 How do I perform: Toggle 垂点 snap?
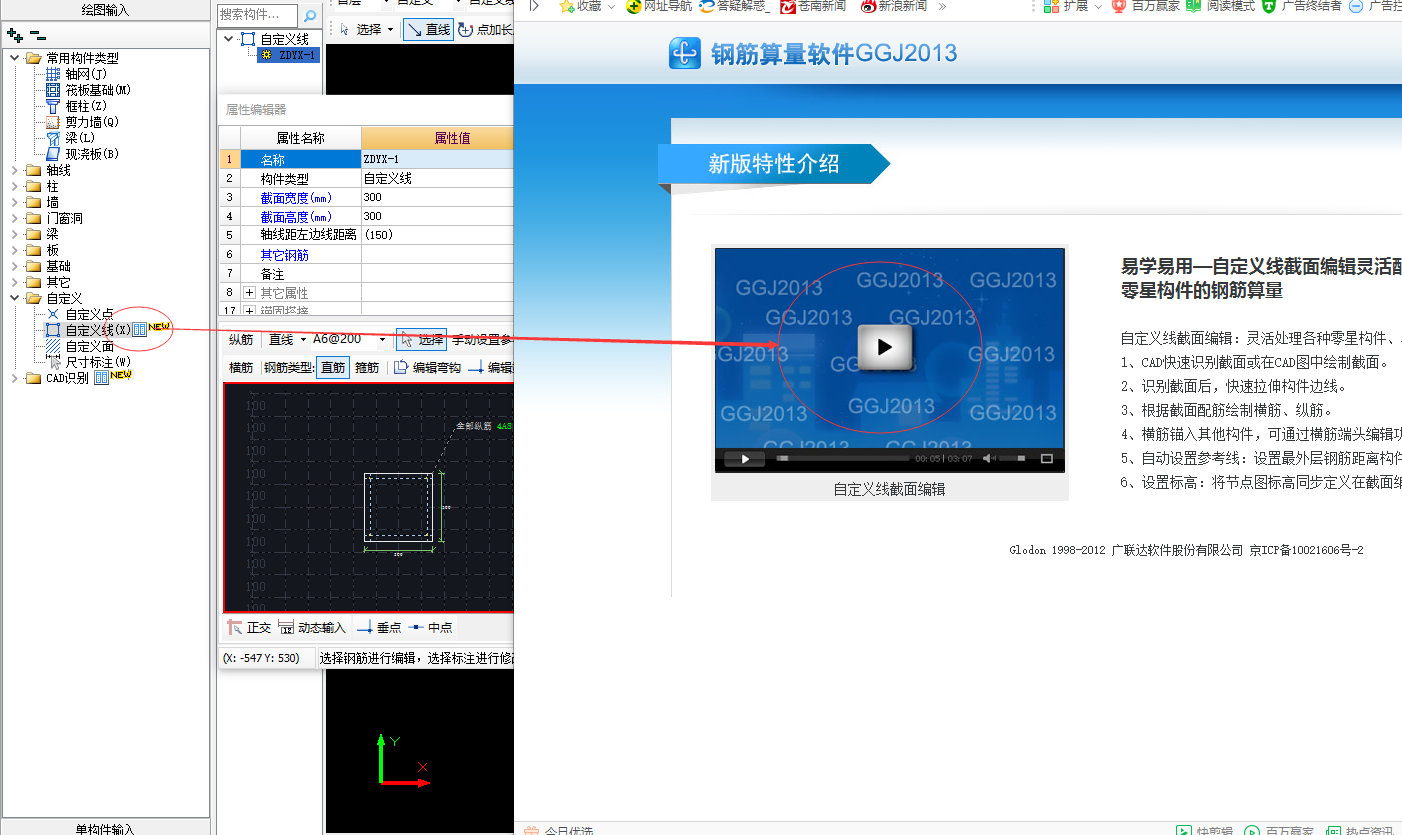[x=378, y=628]
